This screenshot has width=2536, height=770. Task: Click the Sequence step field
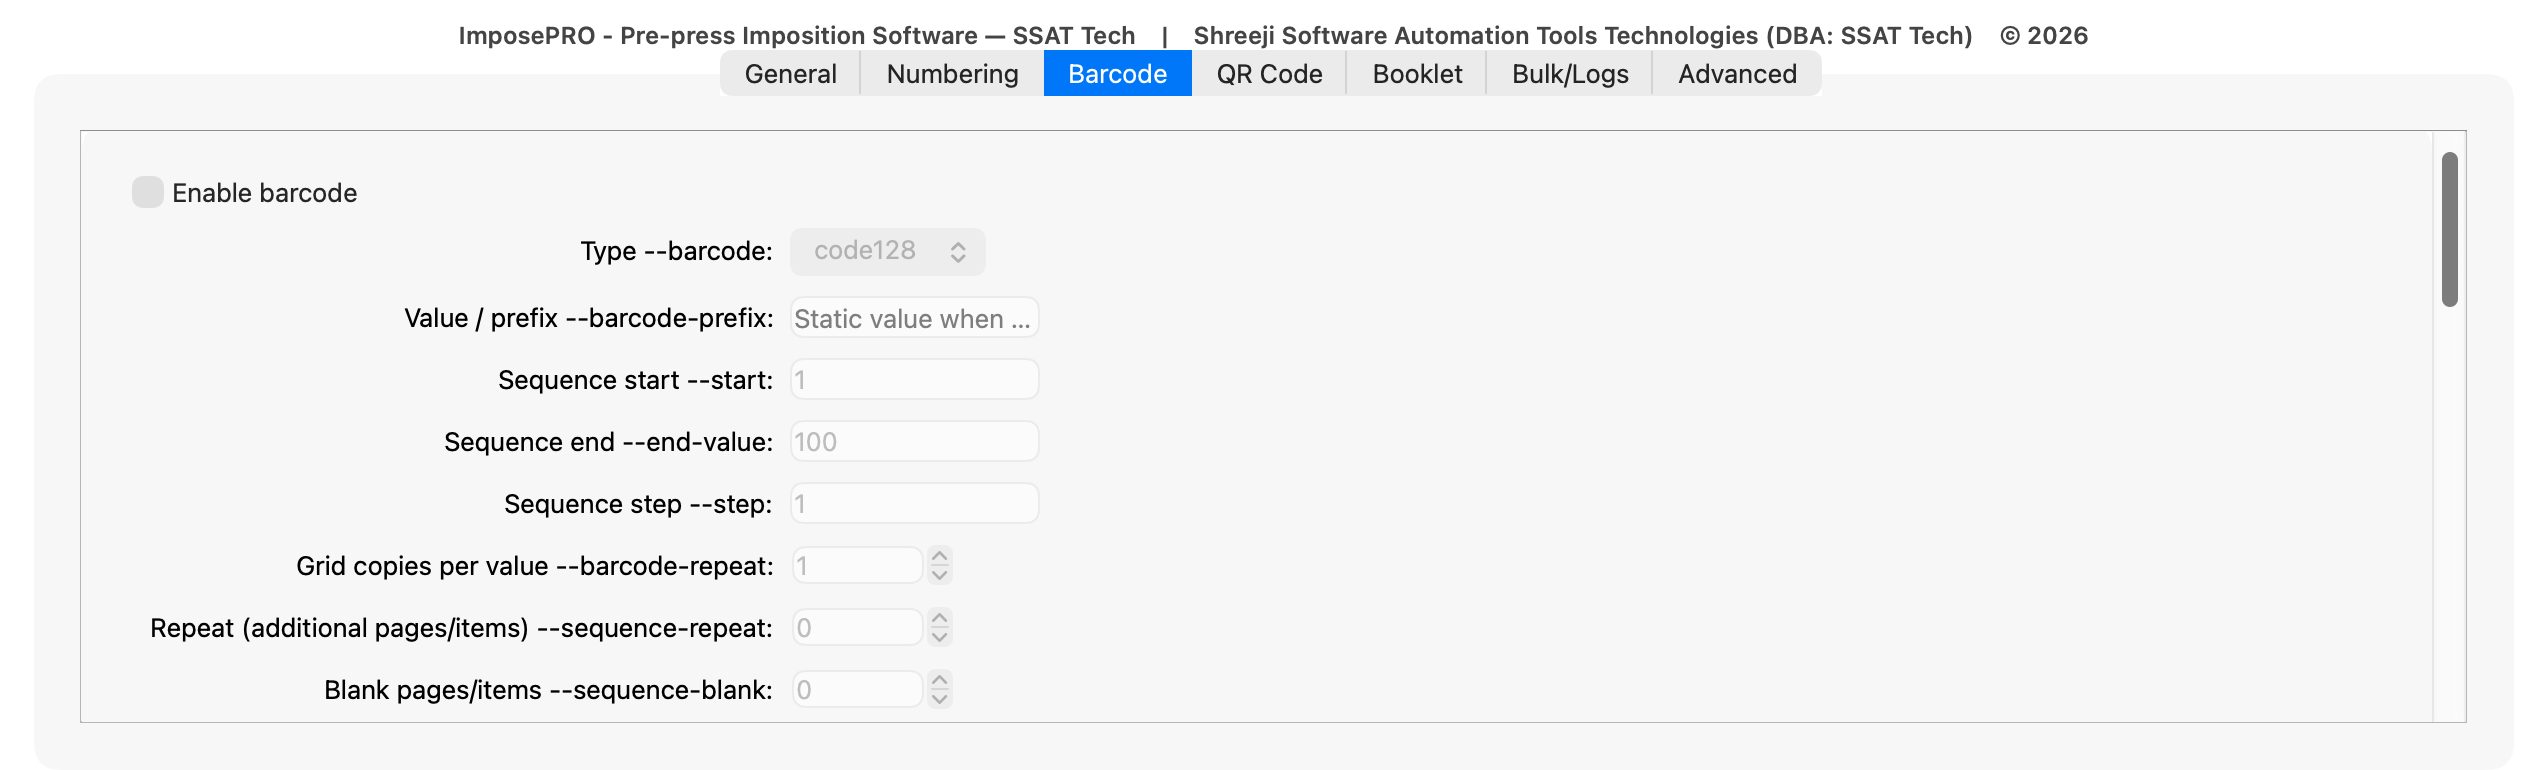point(915,504)
